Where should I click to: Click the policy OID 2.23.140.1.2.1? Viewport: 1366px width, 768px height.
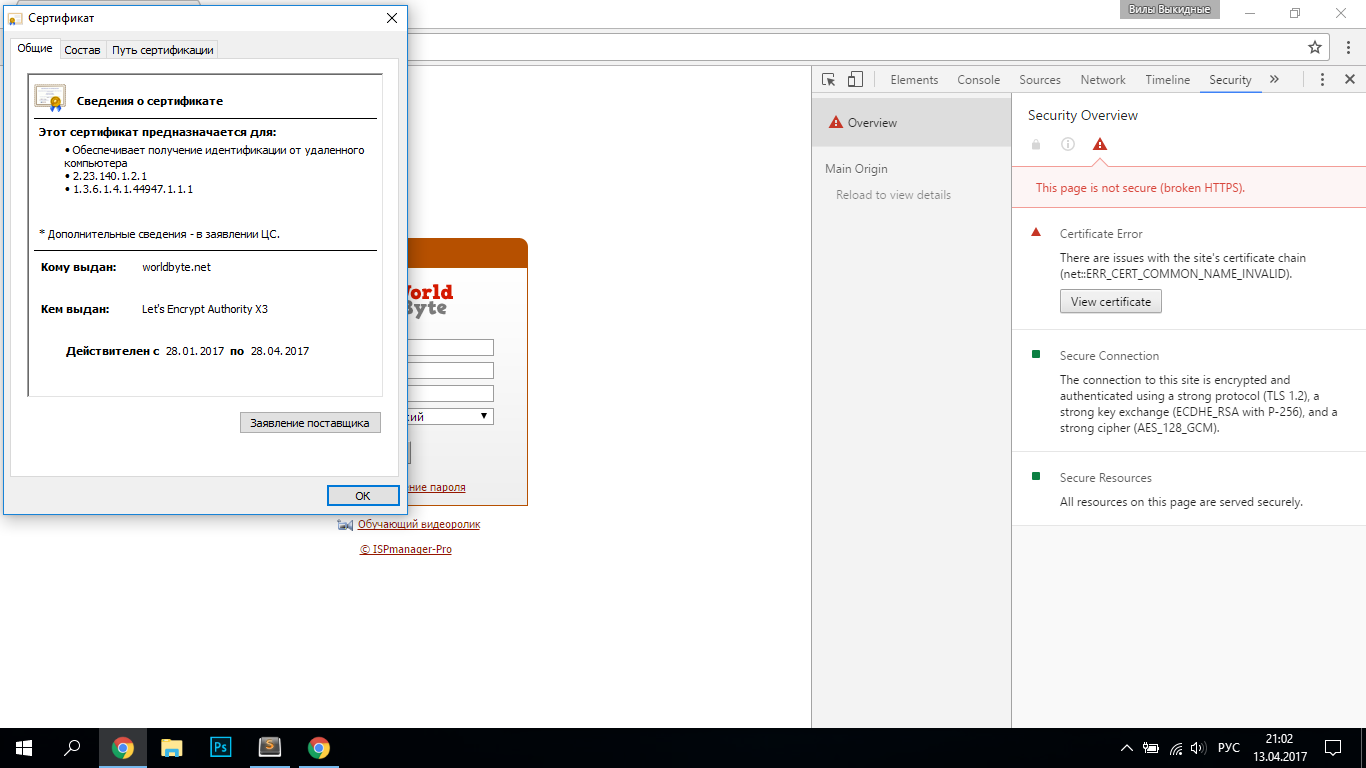110,176
